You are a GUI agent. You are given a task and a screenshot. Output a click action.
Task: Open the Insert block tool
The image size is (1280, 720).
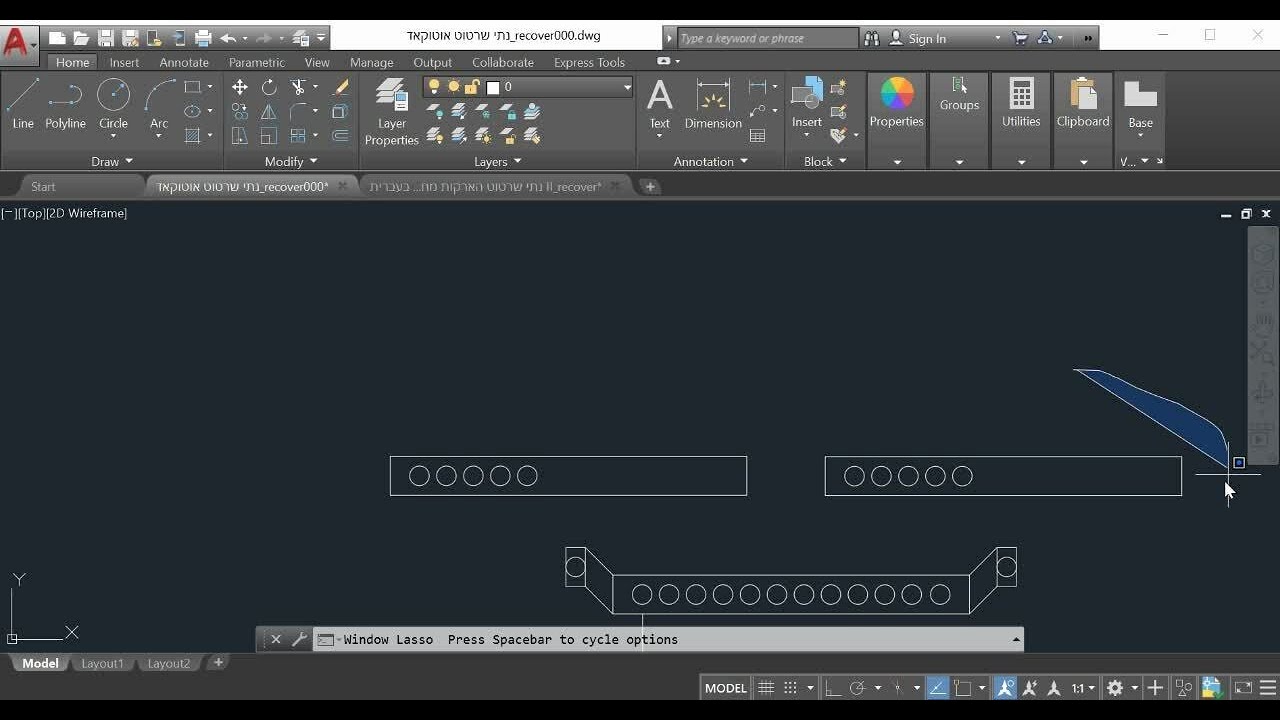click(807, 105)
